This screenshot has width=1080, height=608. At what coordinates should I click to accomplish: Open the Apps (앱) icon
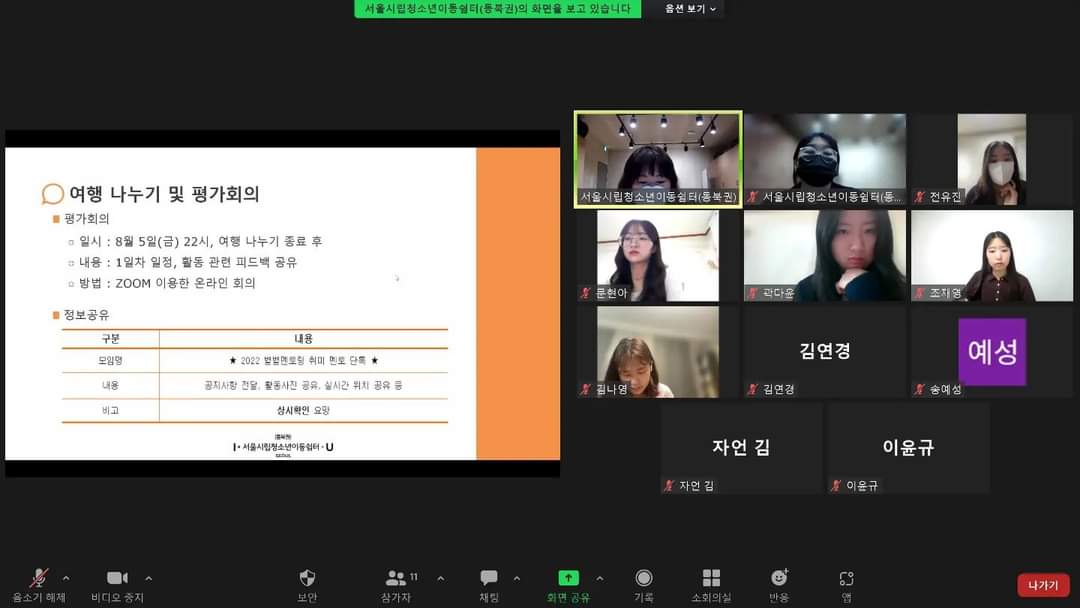(846, 579)
